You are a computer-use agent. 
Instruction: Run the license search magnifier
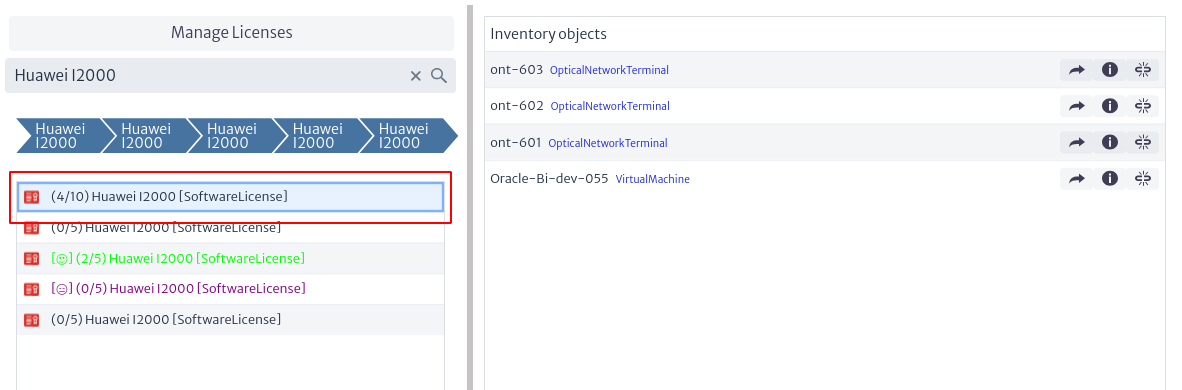[x=439, y=75]
